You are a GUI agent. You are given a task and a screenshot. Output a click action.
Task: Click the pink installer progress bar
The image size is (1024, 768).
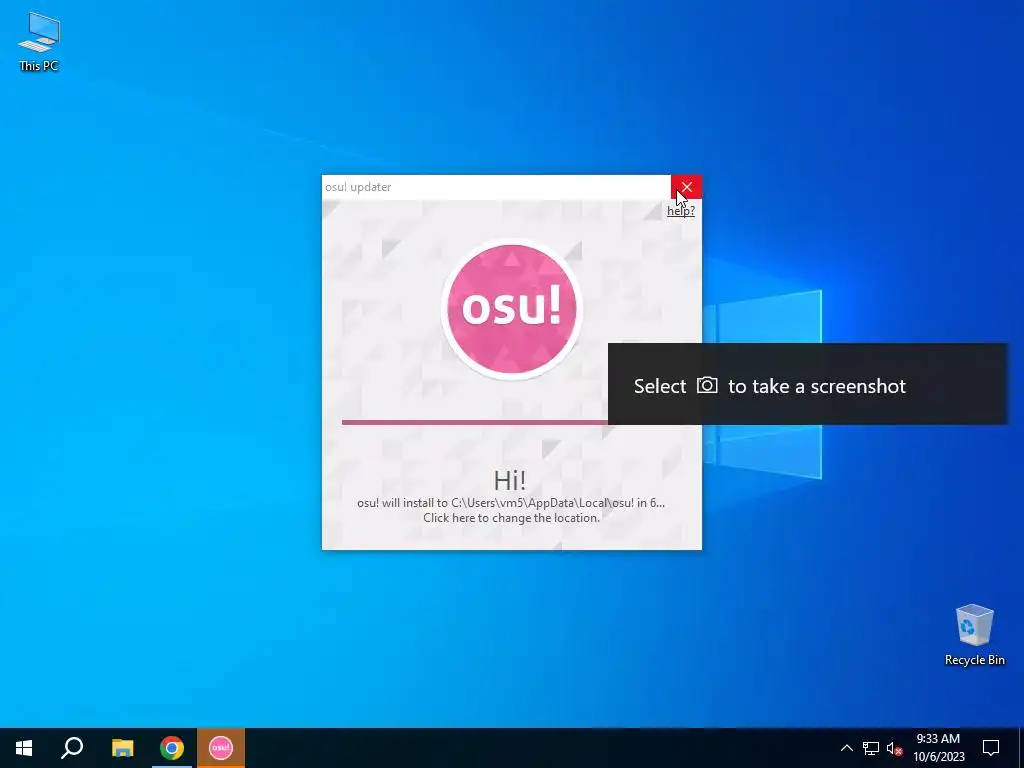click(475, 422)
